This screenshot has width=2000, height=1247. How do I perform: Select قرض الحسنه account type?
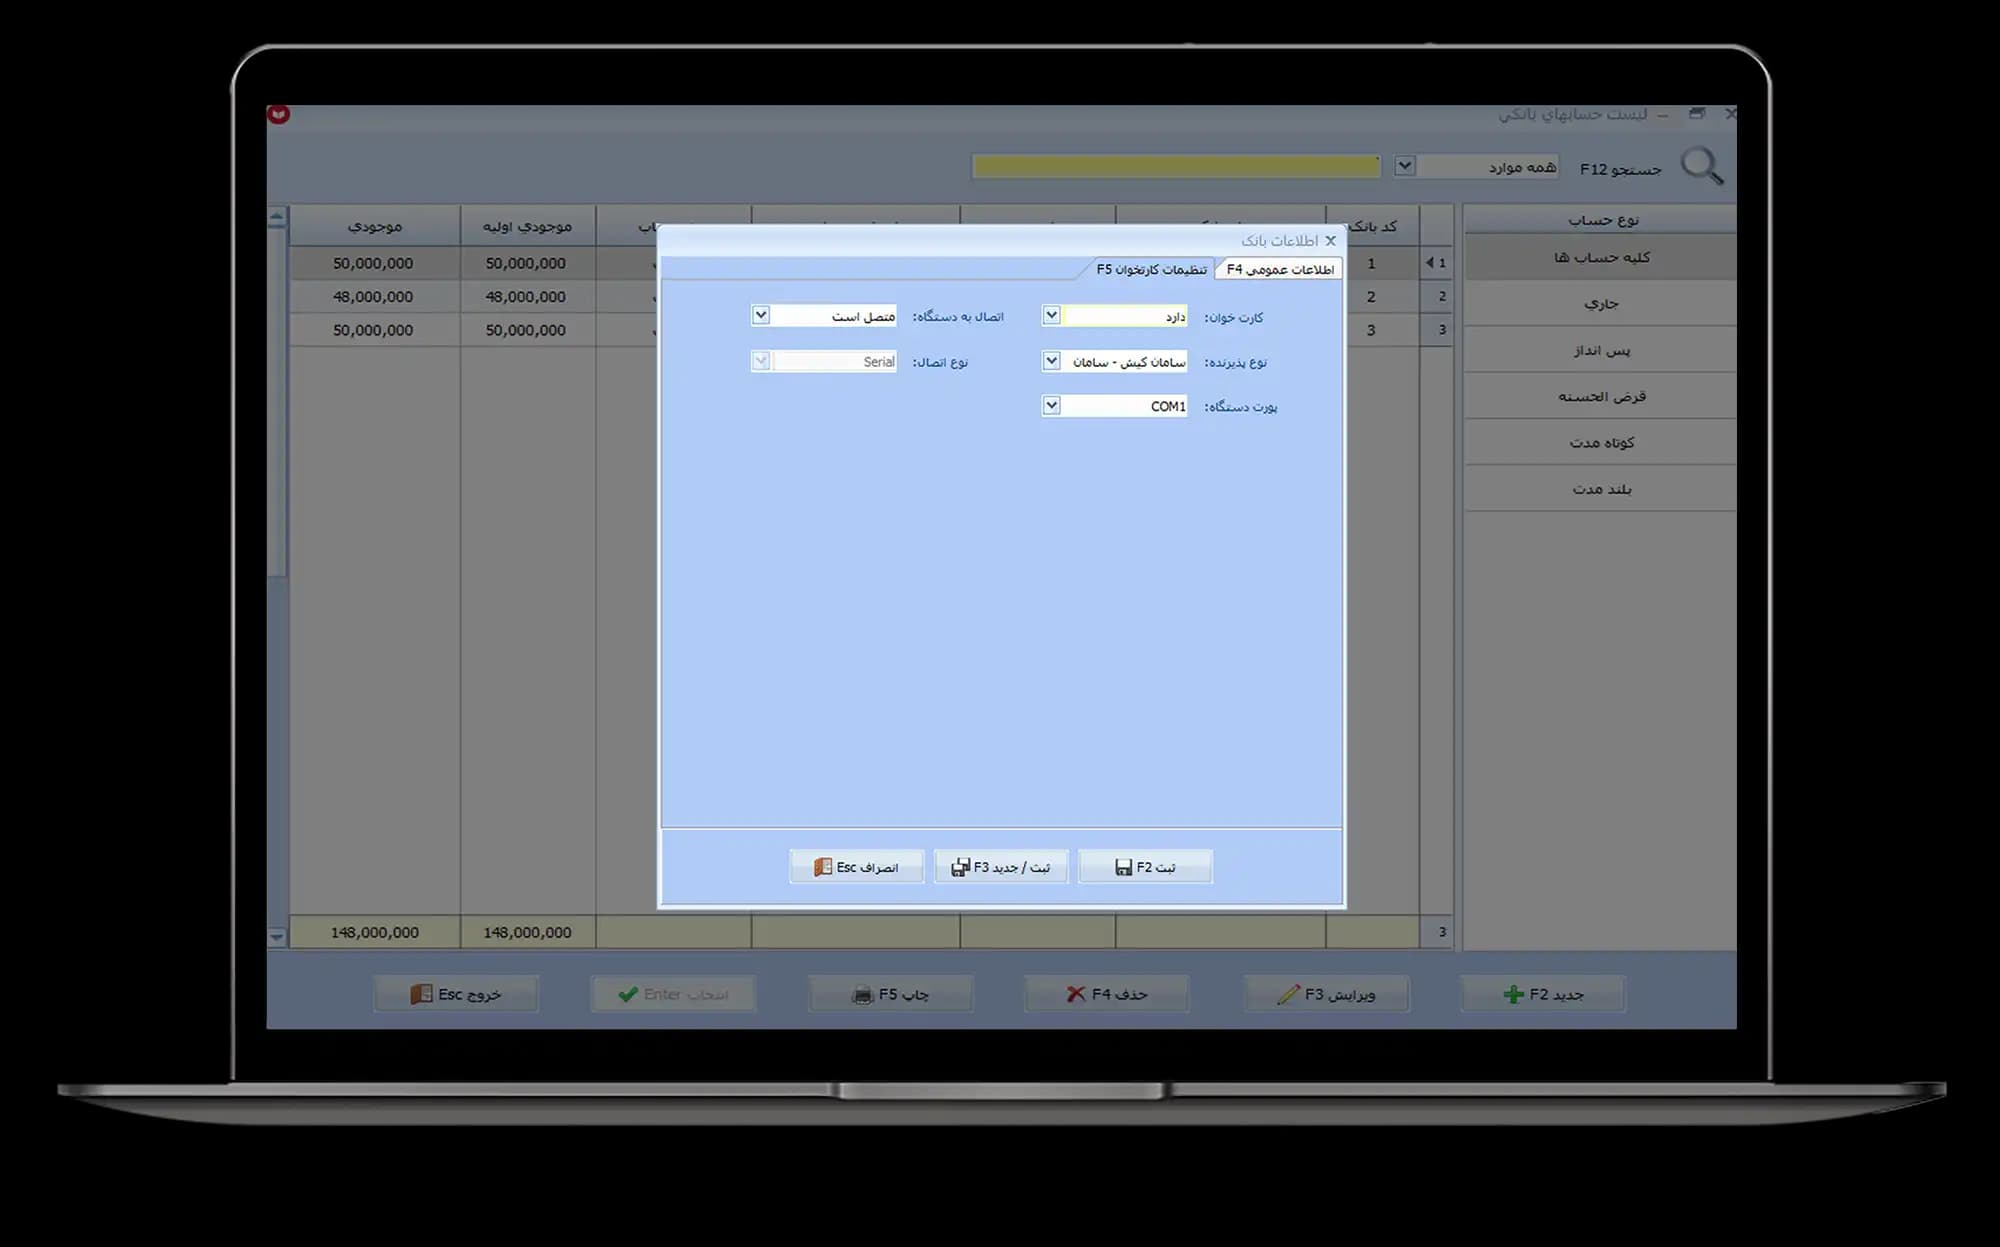(x=1600, y=396)
